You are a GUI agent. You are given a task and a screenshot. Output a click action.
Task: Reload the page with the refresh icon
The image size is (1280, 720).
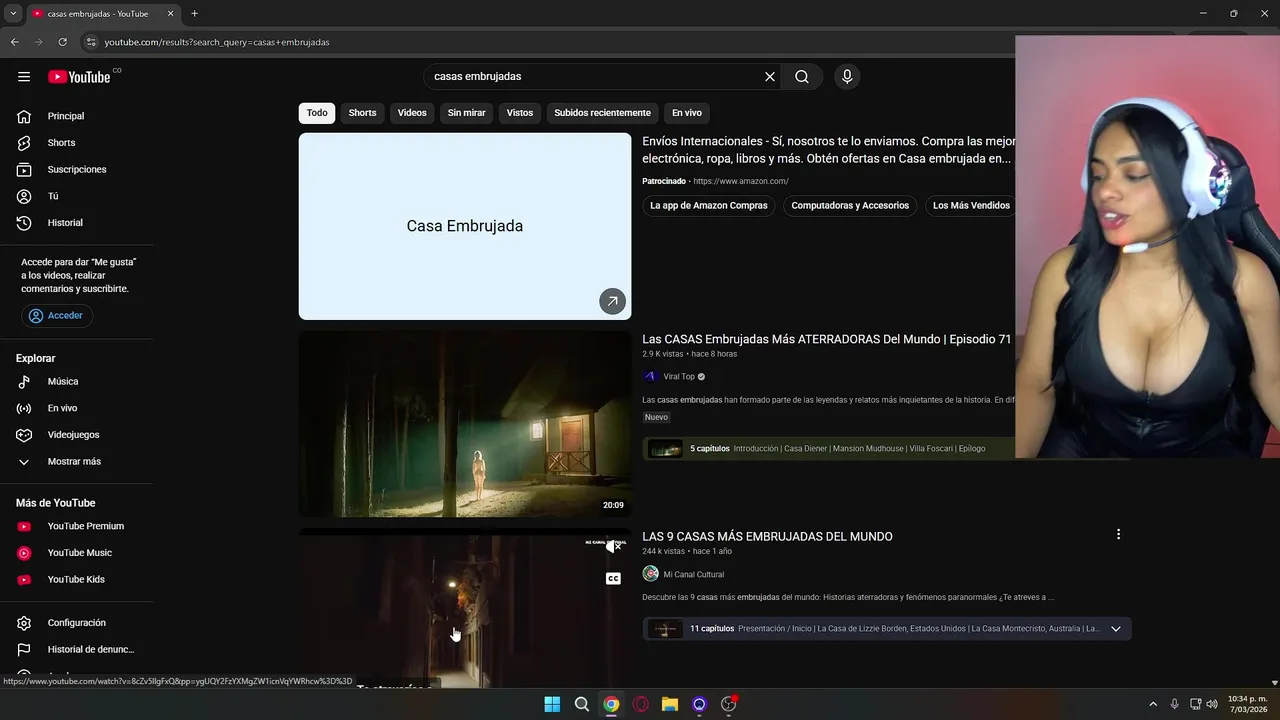pyautogui.click(x=62, y=42)
